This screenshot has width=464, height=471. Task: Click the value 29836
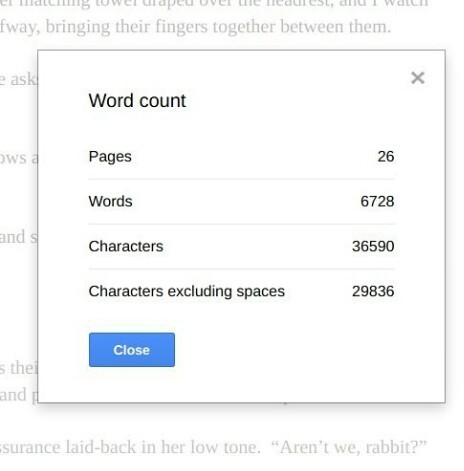pos(373,291)
